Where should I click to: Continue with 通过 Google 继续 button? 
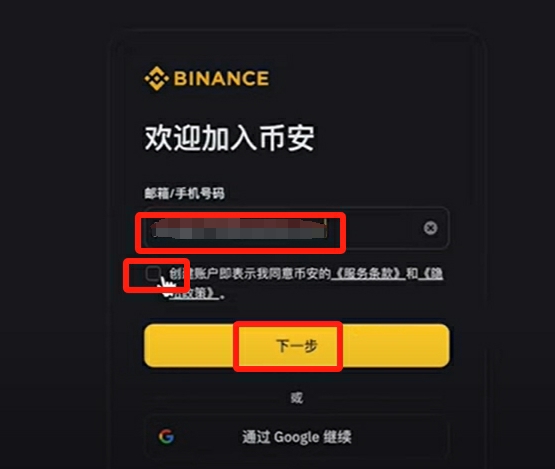[297, 437]
